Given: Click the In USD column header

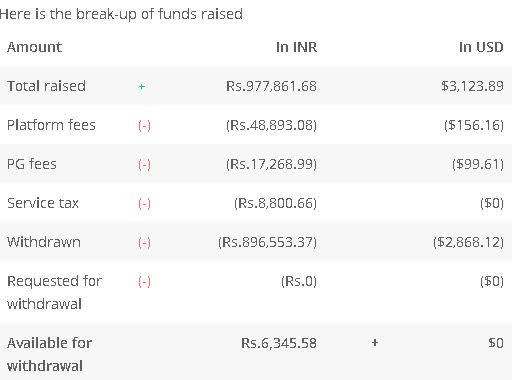Looking at the screenshot, I should (x=481, y=47).
